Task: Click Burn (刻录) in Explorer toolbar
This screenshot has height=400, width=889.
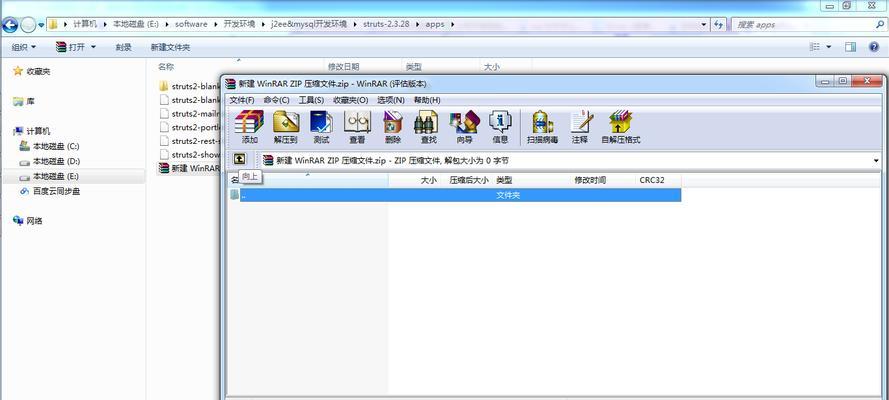Action: click(x=124, y=47)
